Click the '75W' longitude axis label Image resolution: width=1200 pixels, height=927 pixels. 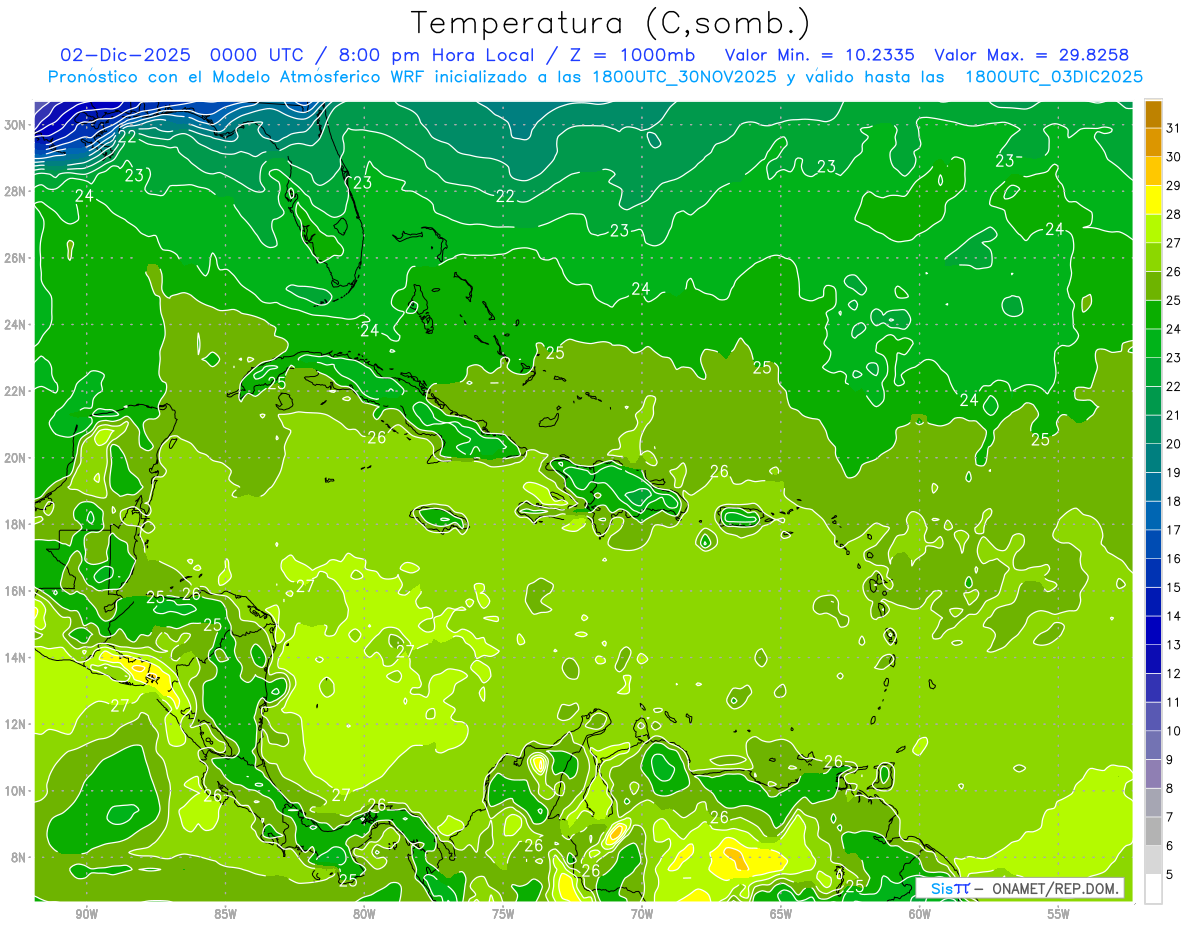coord(503,915)
